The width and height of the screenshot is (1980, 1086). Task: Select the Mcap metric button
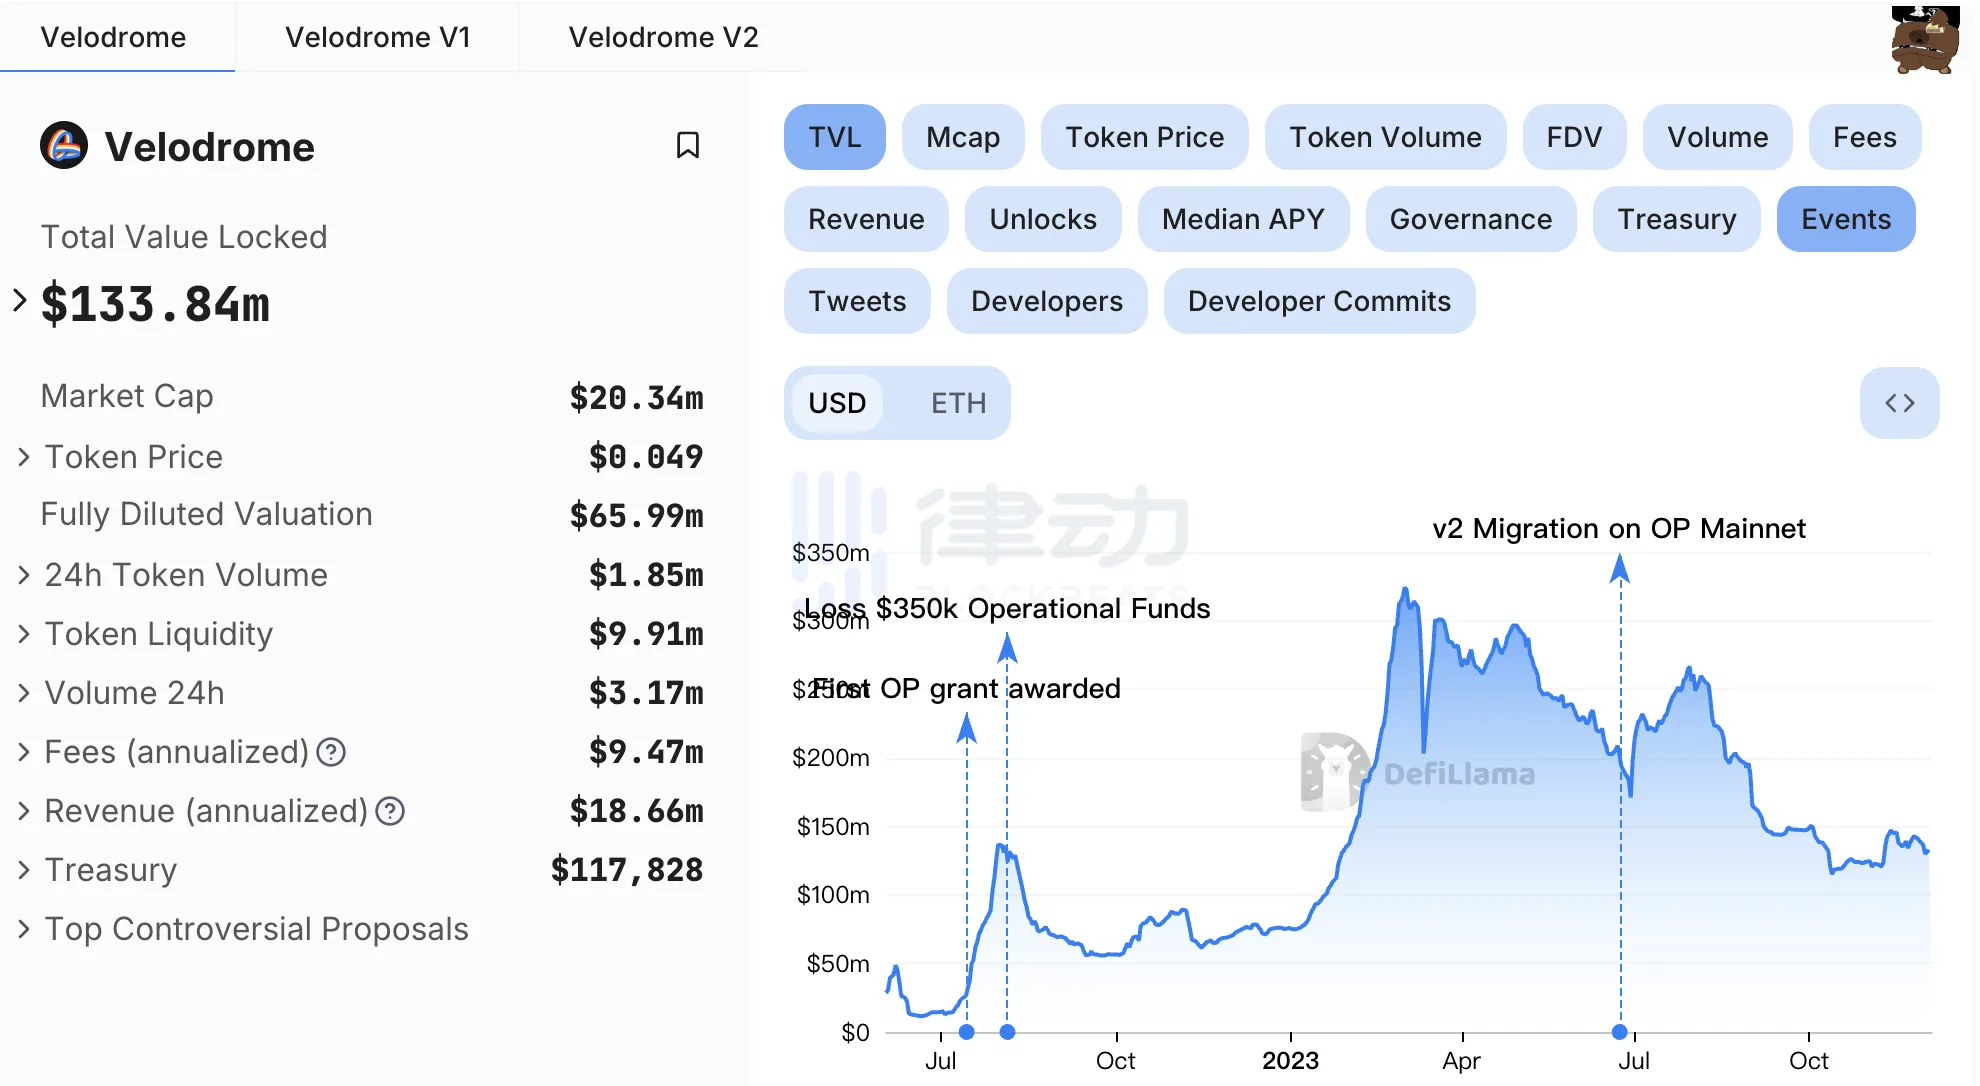(x=963, y=135)
